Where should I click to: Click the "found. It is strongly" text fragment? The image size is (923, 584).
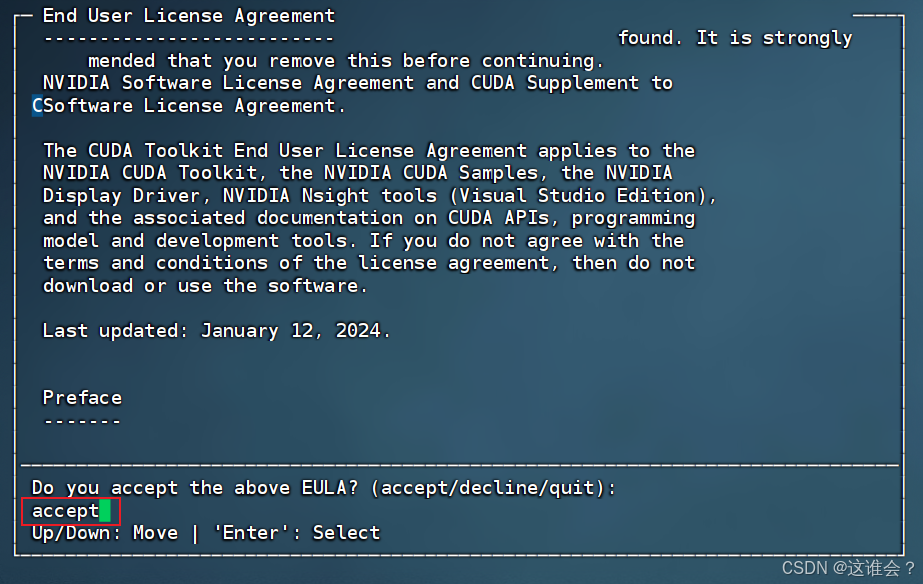tap(735, 38)
